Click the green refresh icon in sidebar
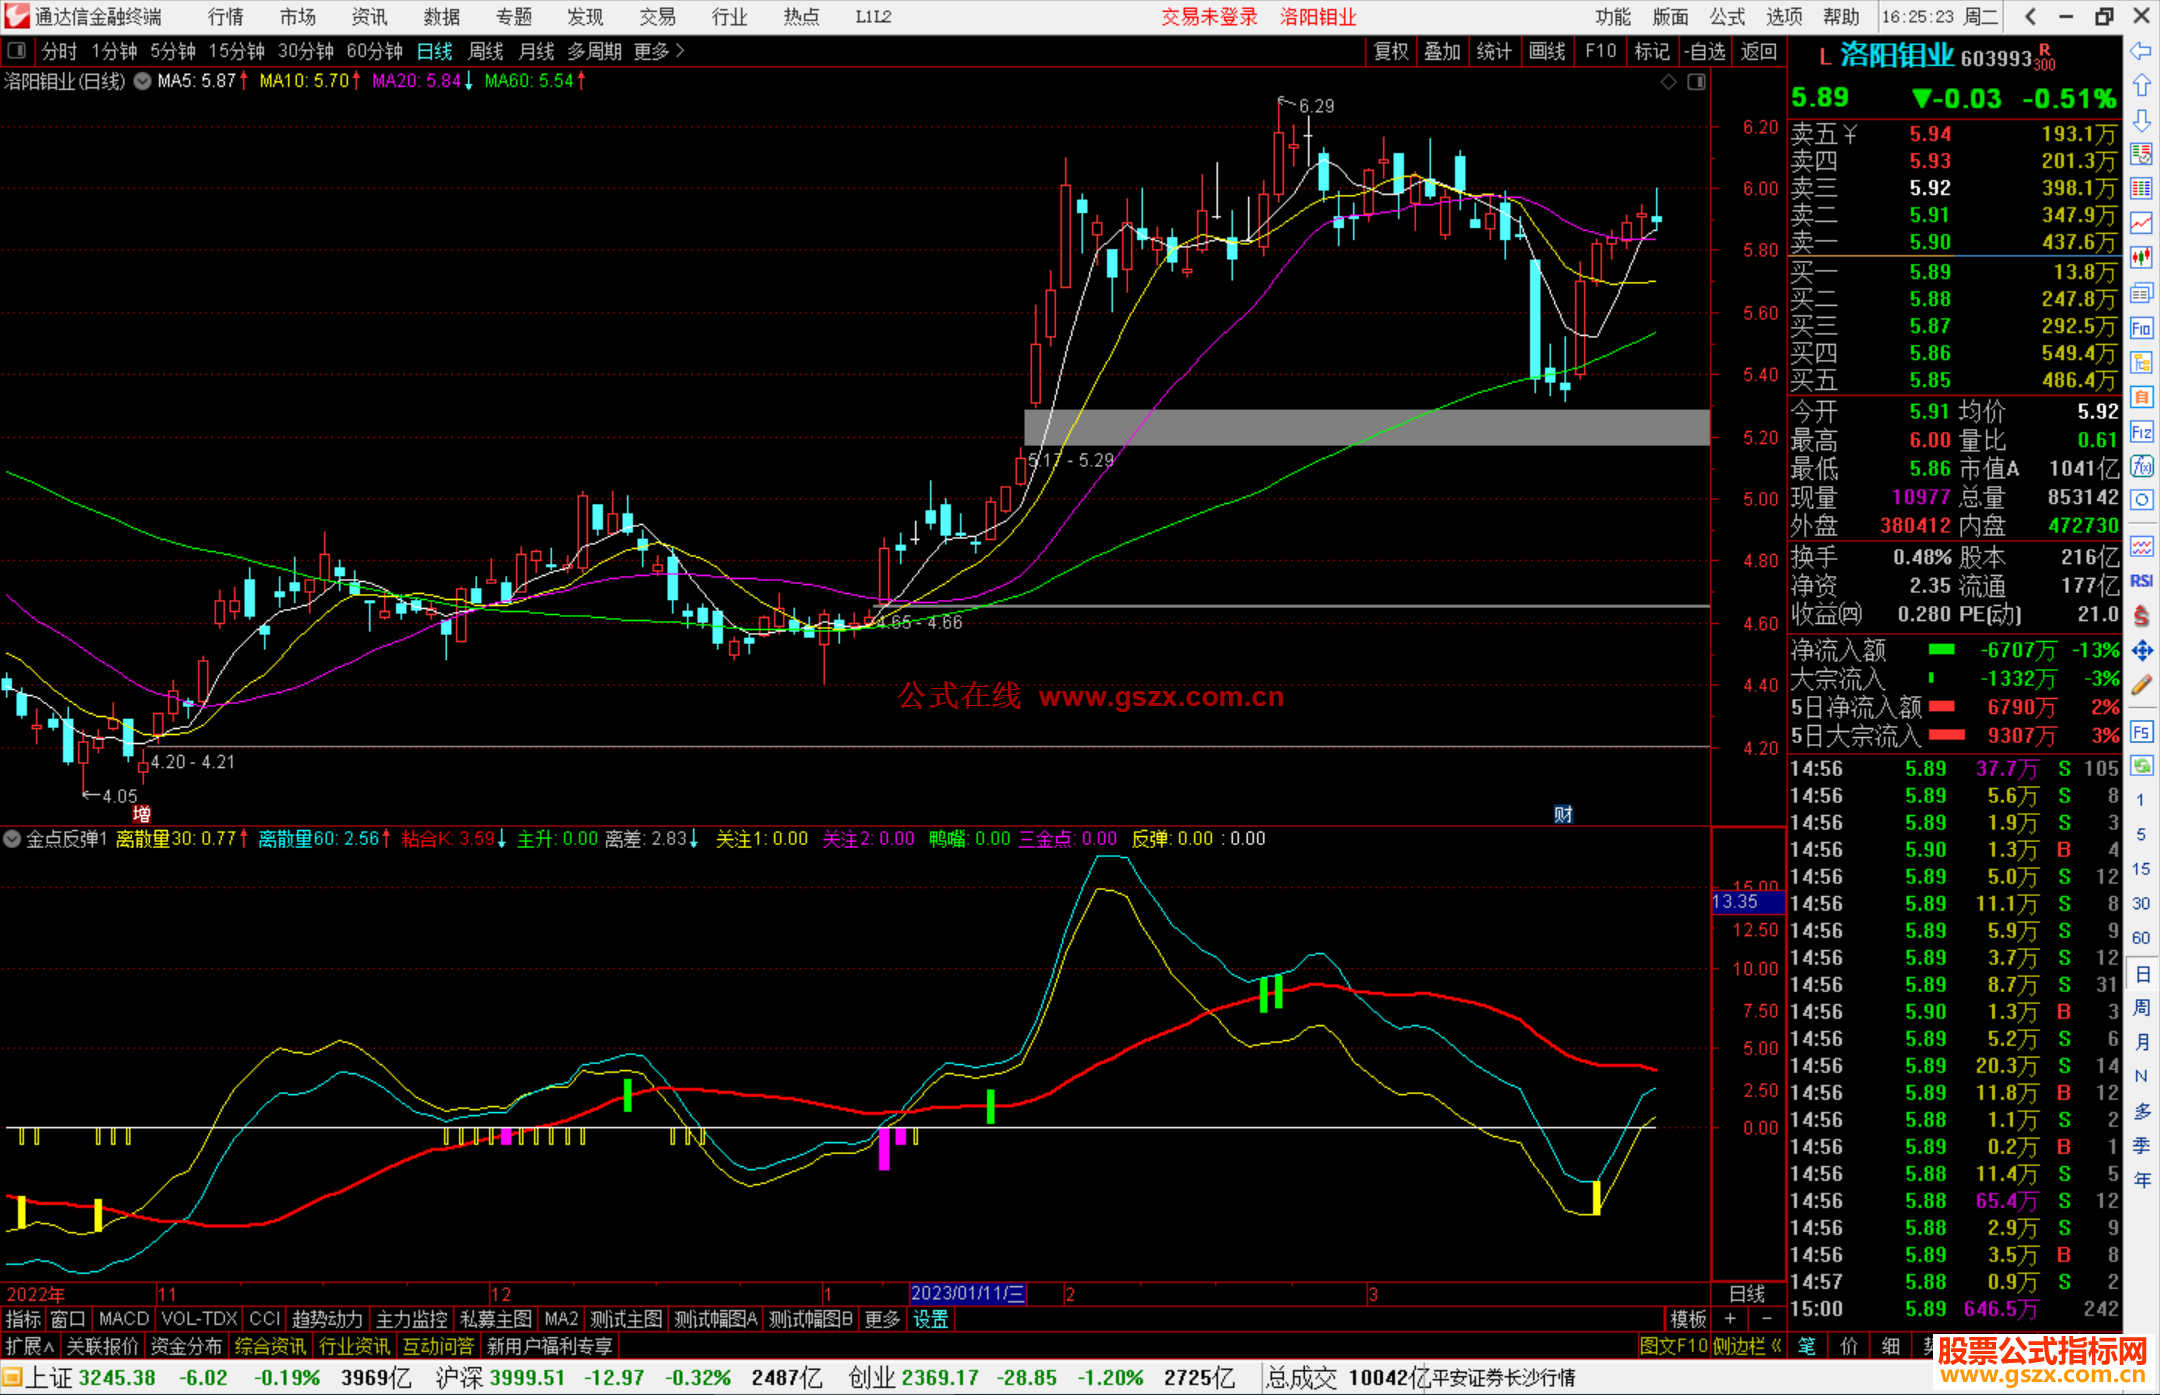The height and width of the screenshot is (1395, 2160). 2141,766
